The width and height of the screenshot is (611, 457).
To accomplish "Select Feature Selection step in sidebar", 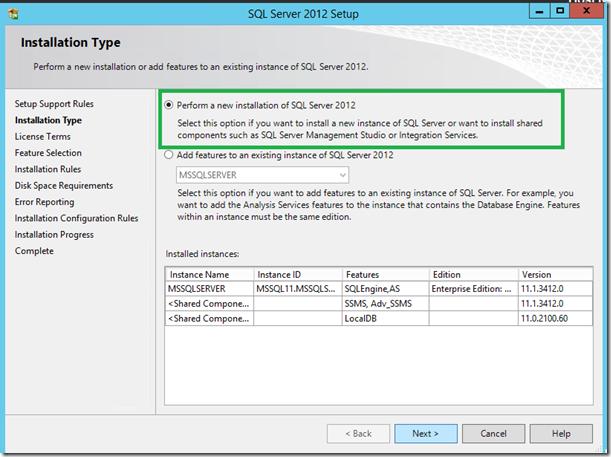I will 48,153.
